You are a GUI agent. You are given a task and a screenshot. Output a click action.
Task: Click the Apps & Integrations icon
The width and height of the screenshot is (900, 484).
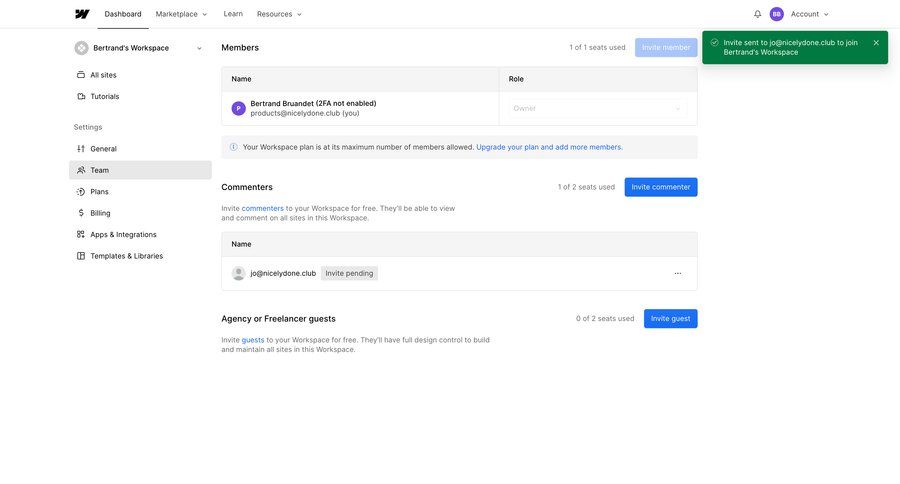click(x=81, y=234)
